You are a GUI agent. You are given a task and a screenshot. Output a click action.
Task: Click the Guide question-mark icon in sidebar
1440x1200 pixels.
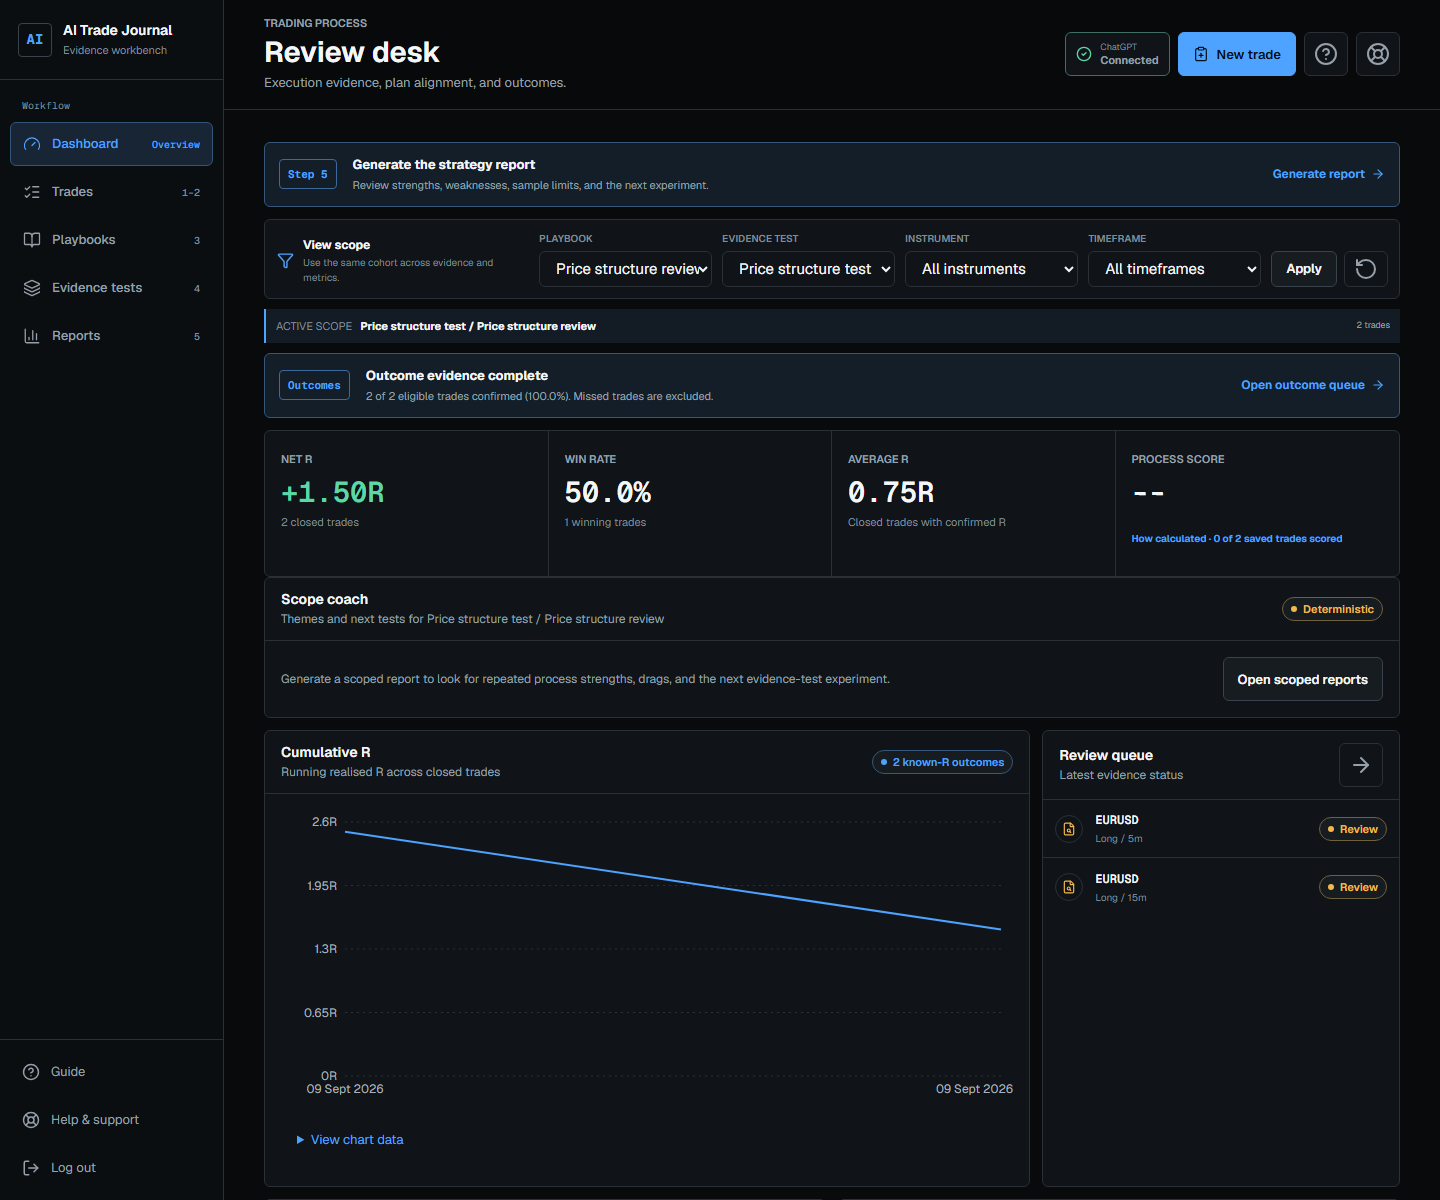31,1072
